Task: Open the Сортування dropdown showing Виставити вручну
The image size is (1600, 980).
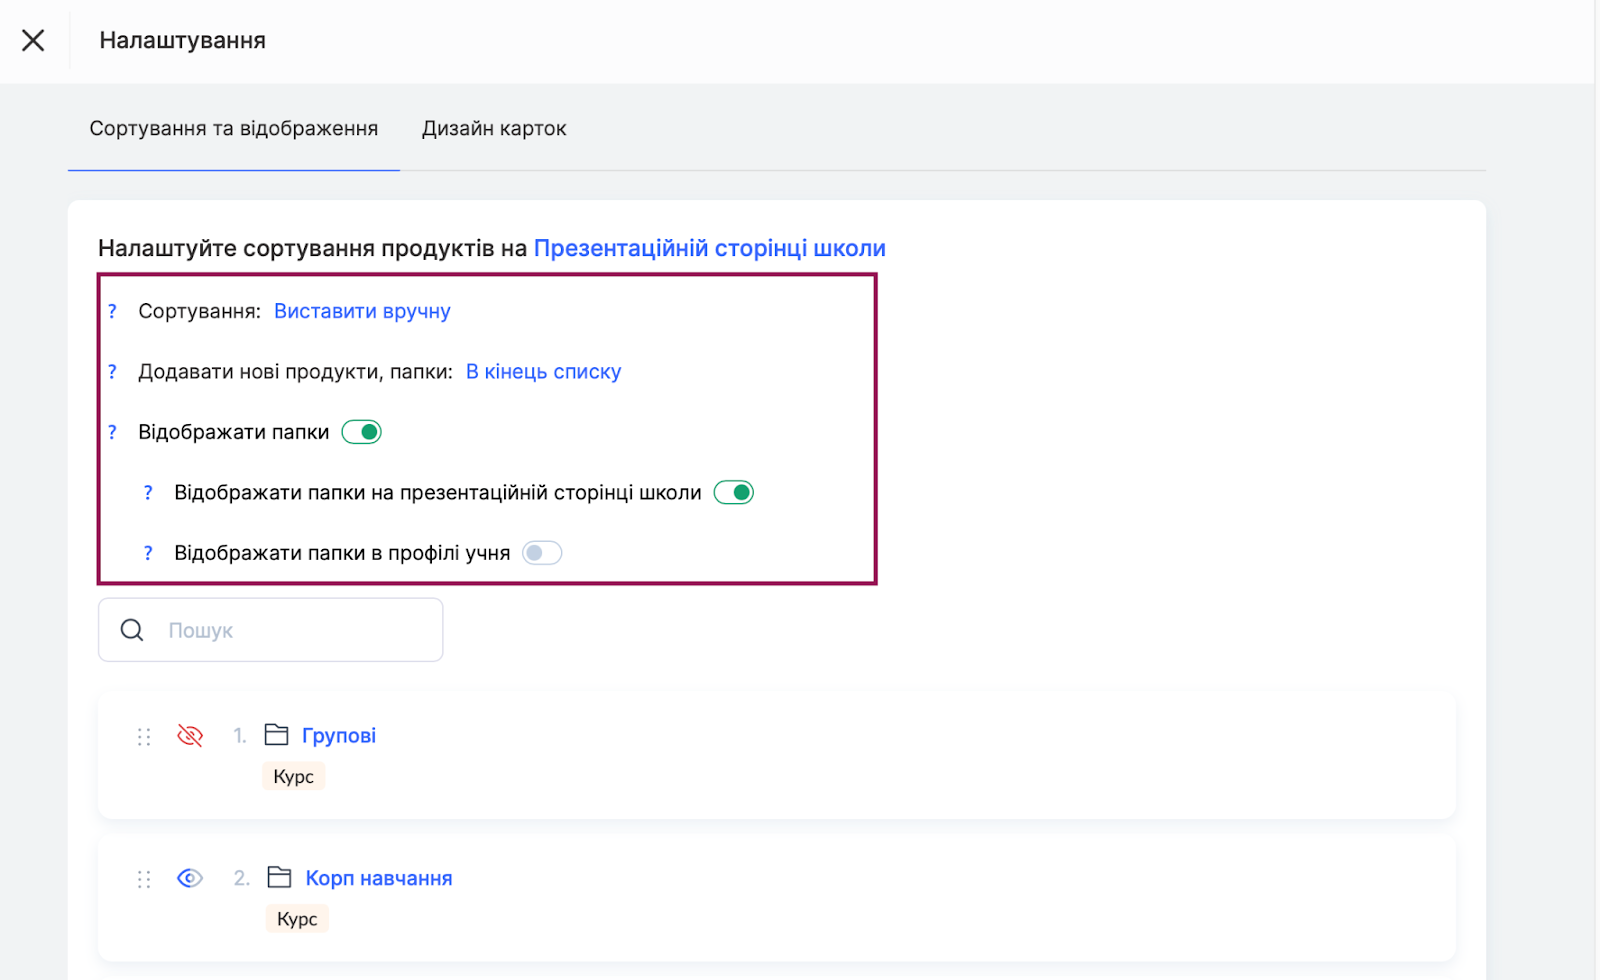Action: coord(362,311)
